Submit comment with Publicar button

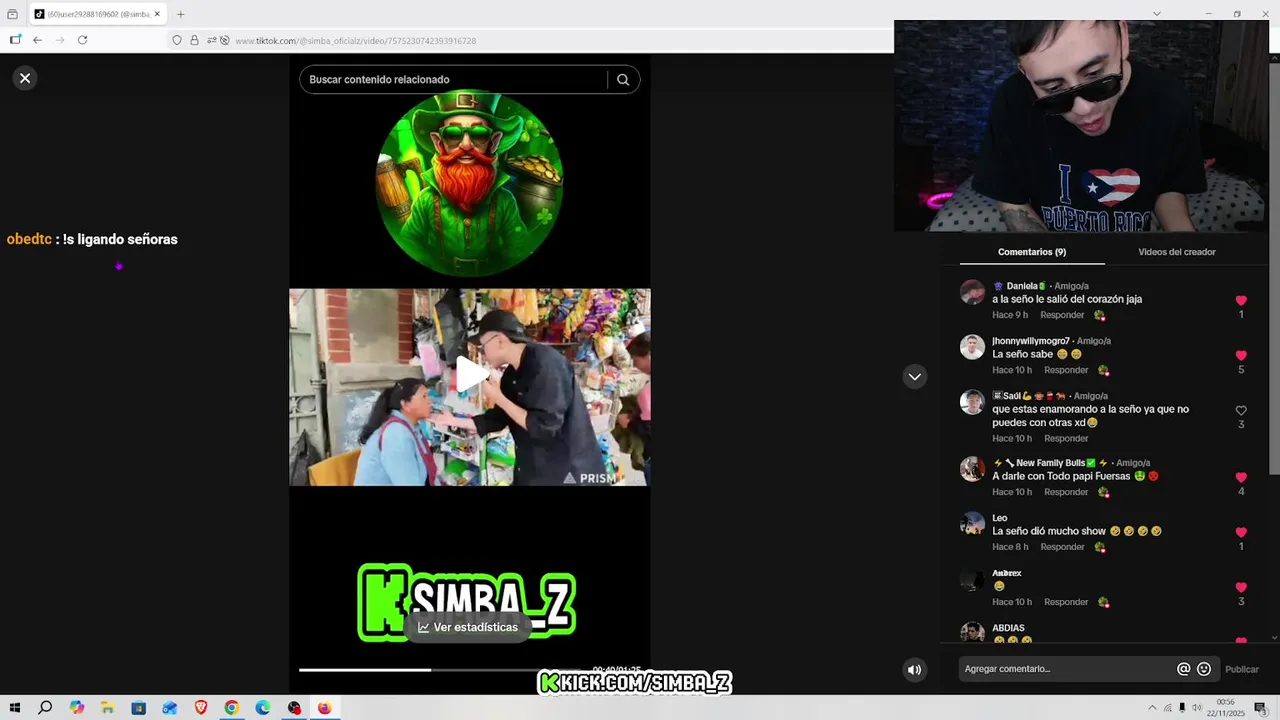tap(1242, 669)
